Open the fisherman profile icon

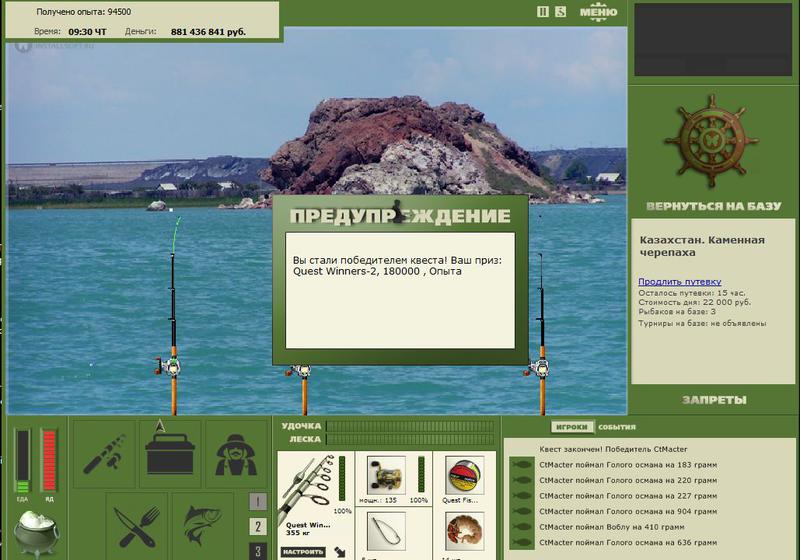(236, 454)
